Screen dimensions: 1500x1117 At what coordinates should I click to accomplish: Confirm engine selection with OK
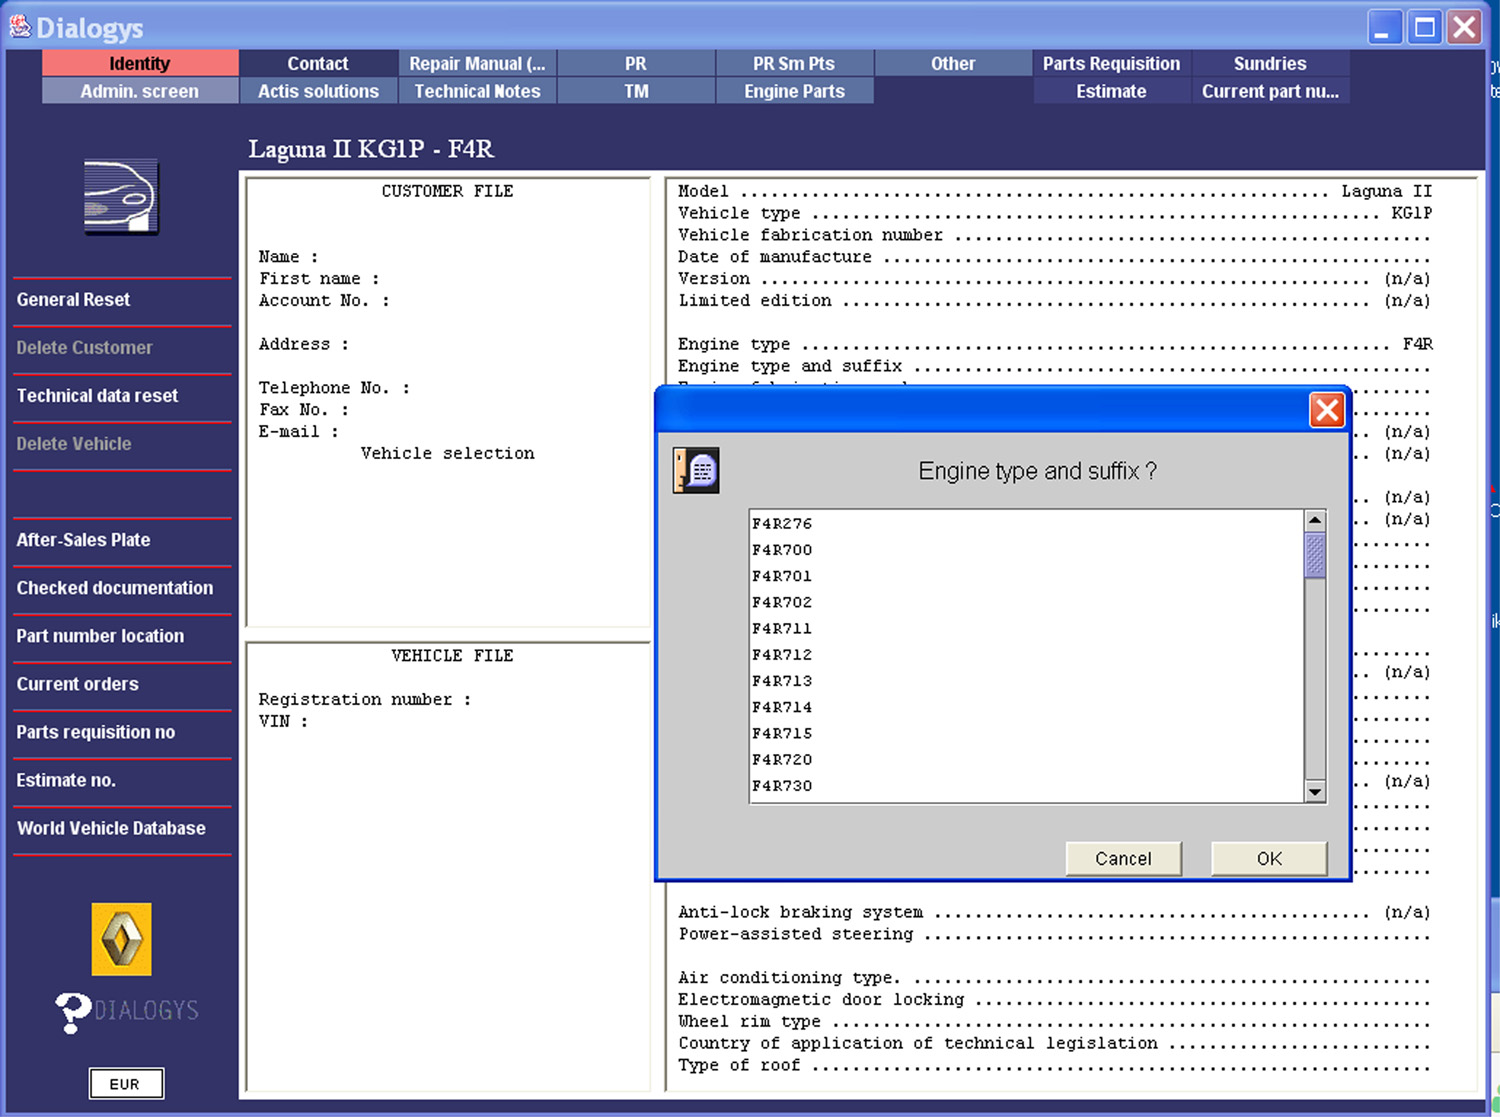[1269, 858]
